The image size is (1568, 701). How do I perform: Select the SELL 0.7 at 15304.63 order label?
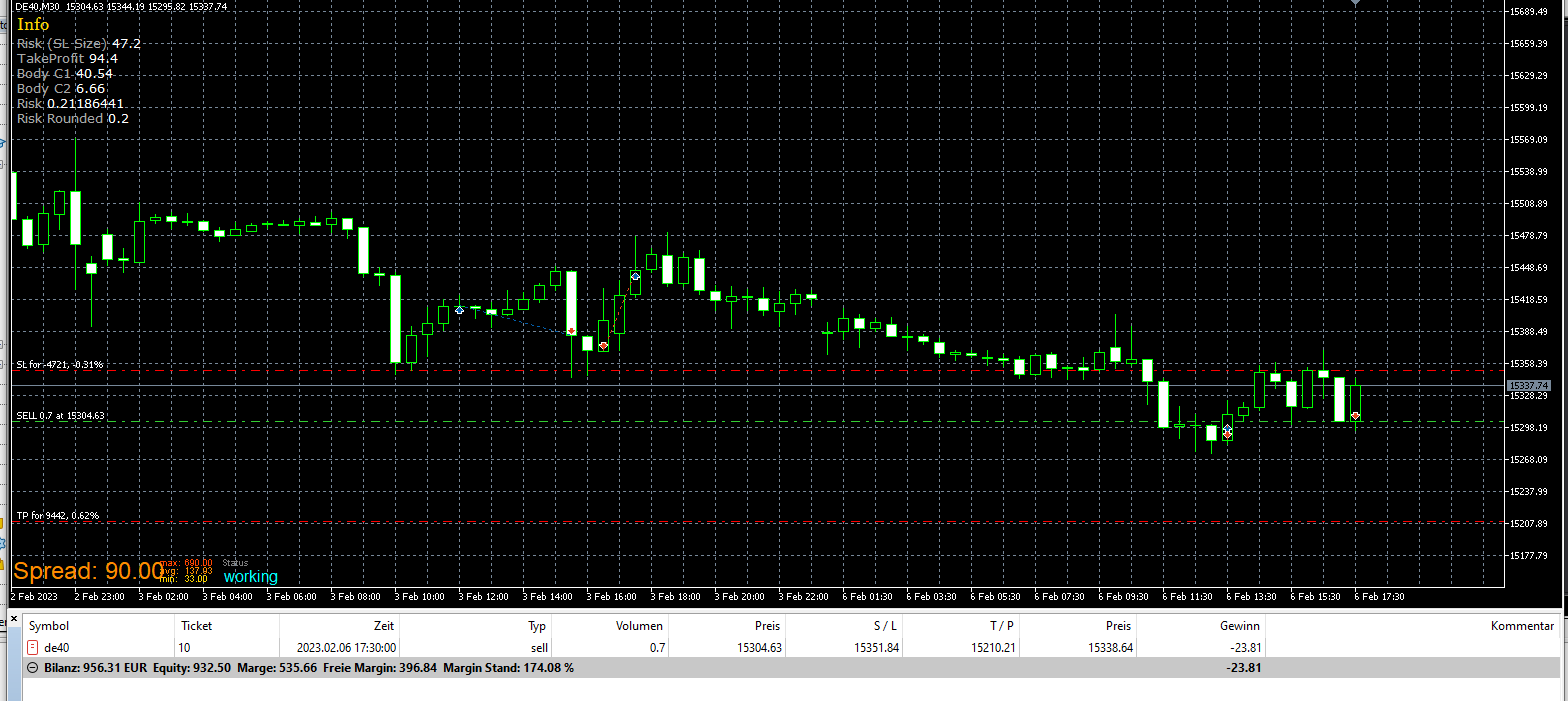[60, 415]
